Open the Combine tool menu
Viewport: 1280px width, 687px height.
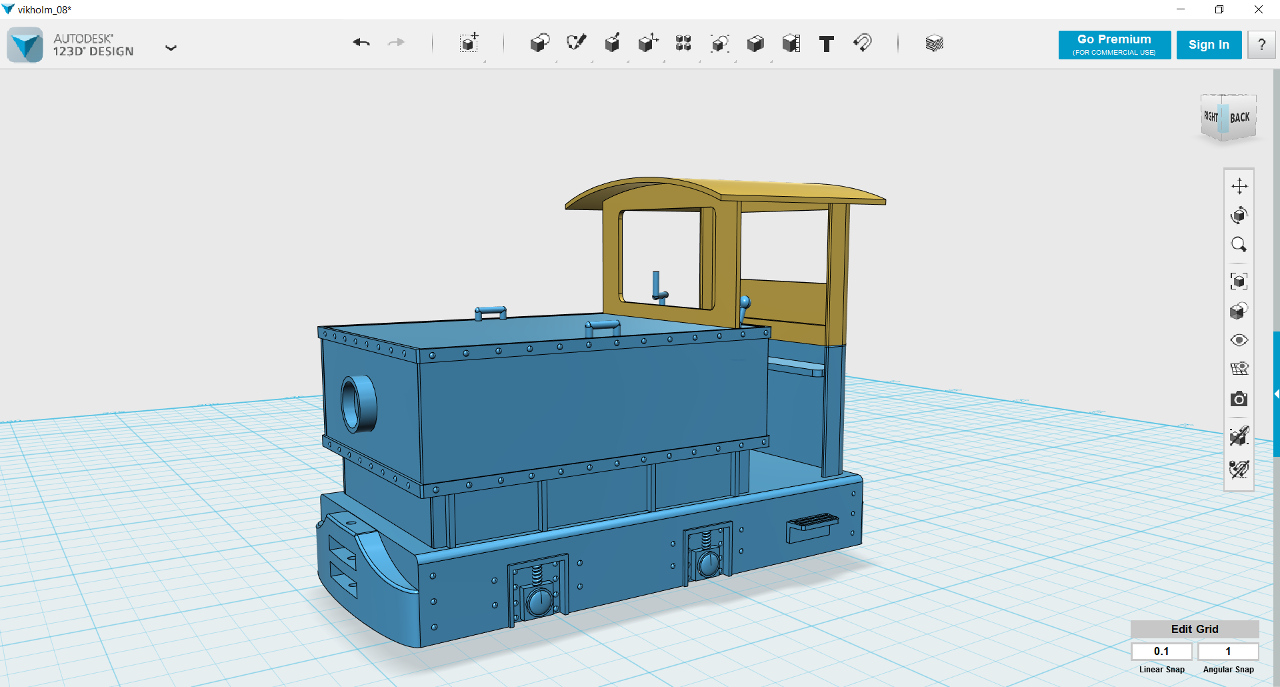point(755,43)
